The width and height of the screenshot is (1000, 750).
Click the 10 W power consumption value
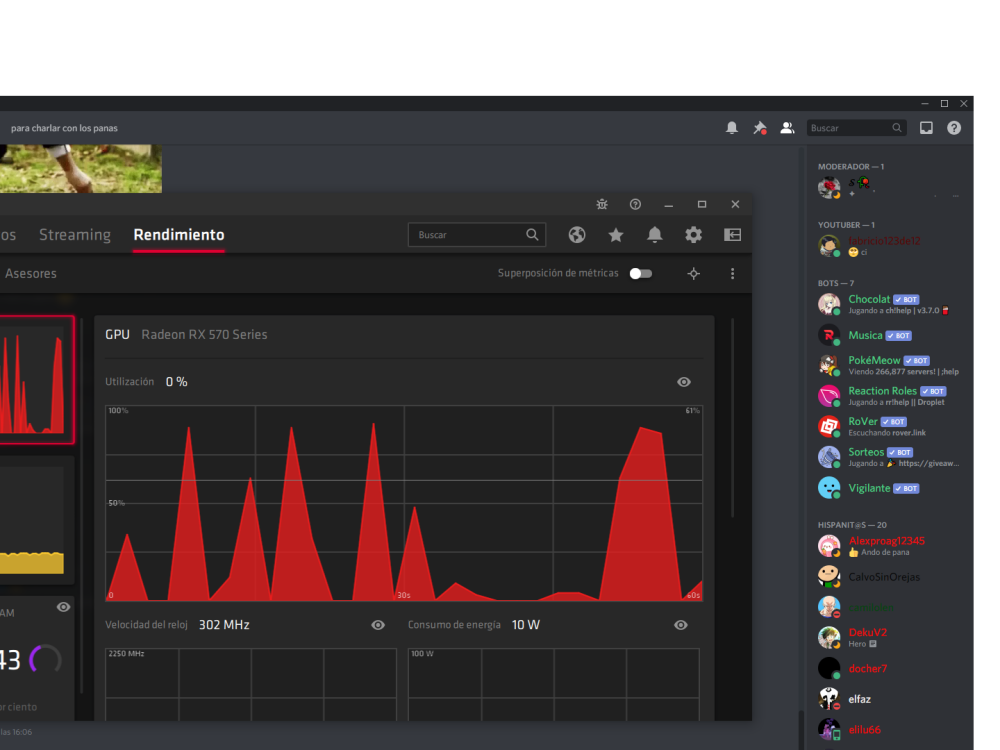tap(526, 625)
